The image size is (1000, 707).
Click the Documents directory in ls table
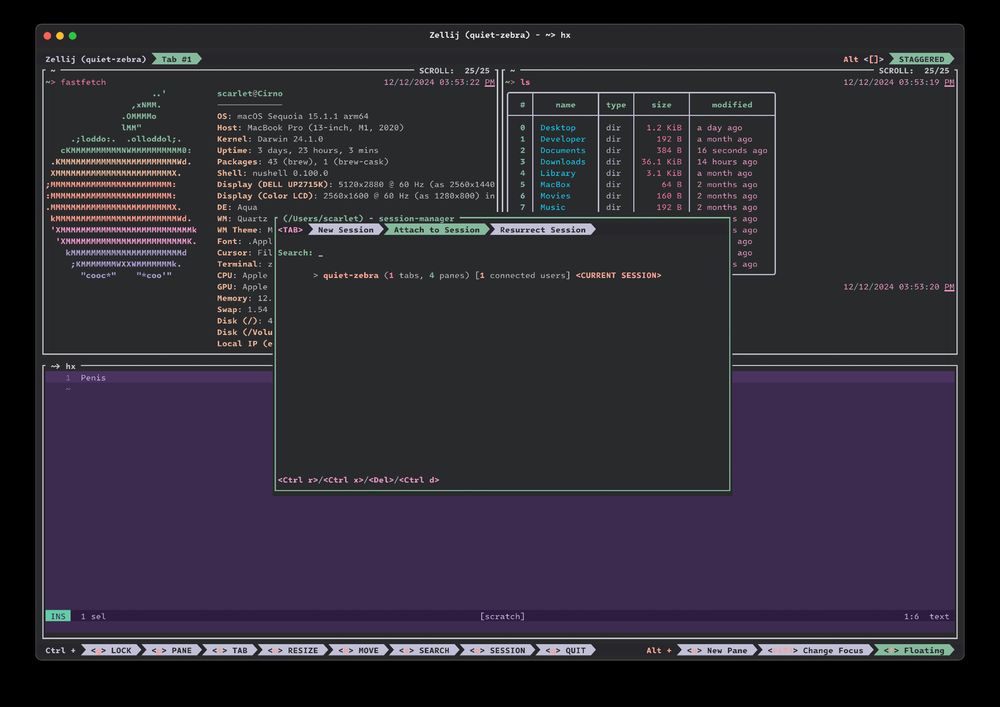(562, 150)
